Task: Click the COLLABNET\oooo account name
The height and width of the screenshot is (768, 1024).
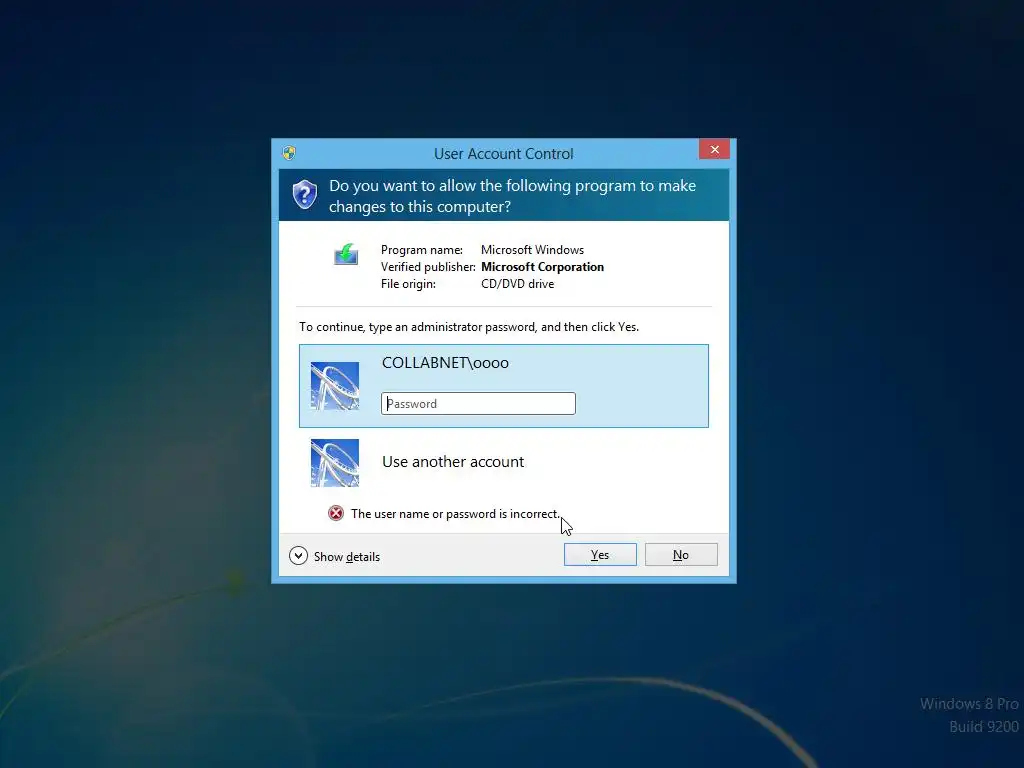Action: pos(445,363)
